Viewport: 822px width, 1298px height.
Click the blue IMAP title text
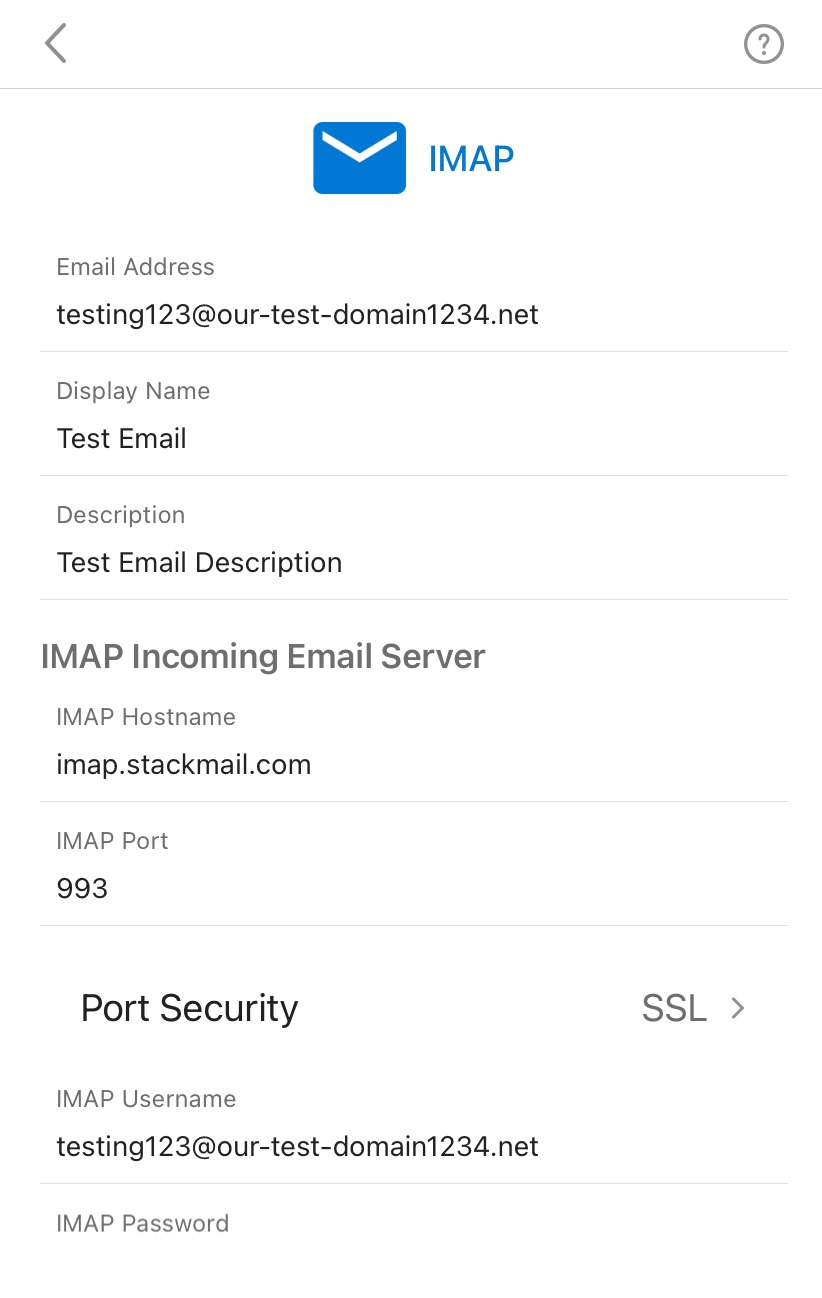(471, 158)
